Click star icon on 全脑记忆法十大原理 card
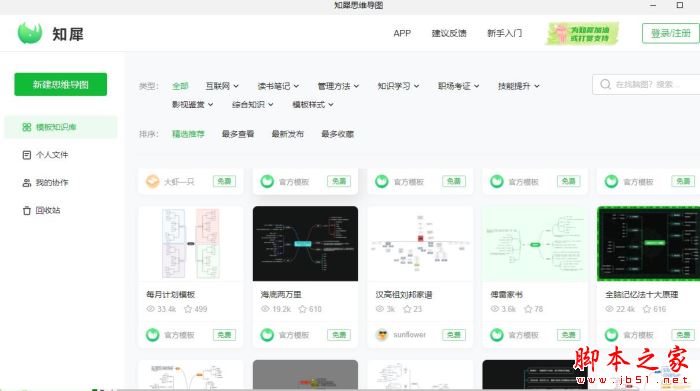Viewport: 700px width, 391px height. pos(647,309)
